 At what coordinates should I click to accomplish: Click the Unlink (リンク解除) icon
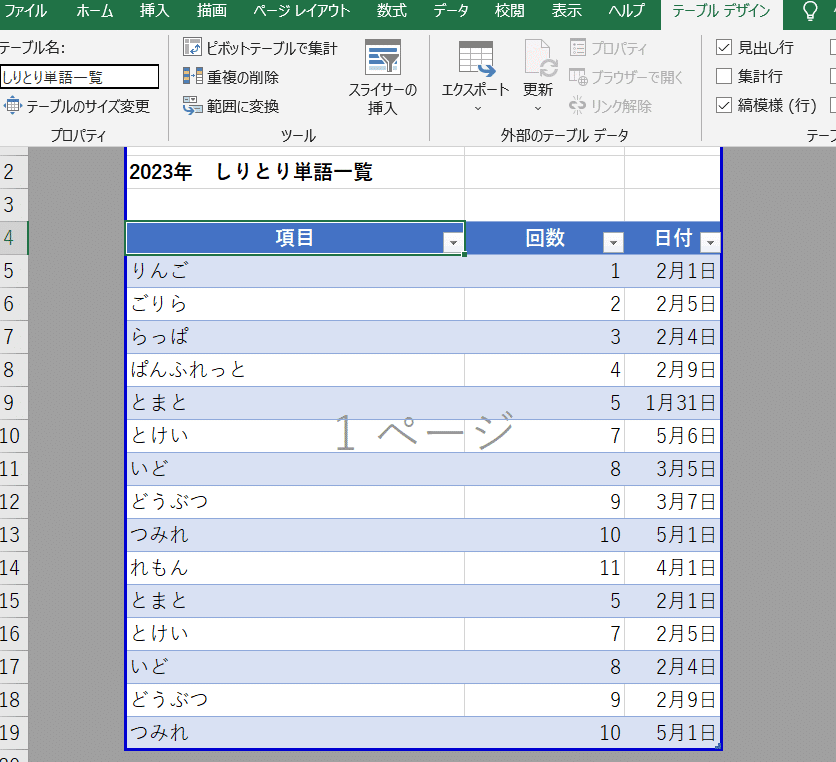(x=578, y=106)
